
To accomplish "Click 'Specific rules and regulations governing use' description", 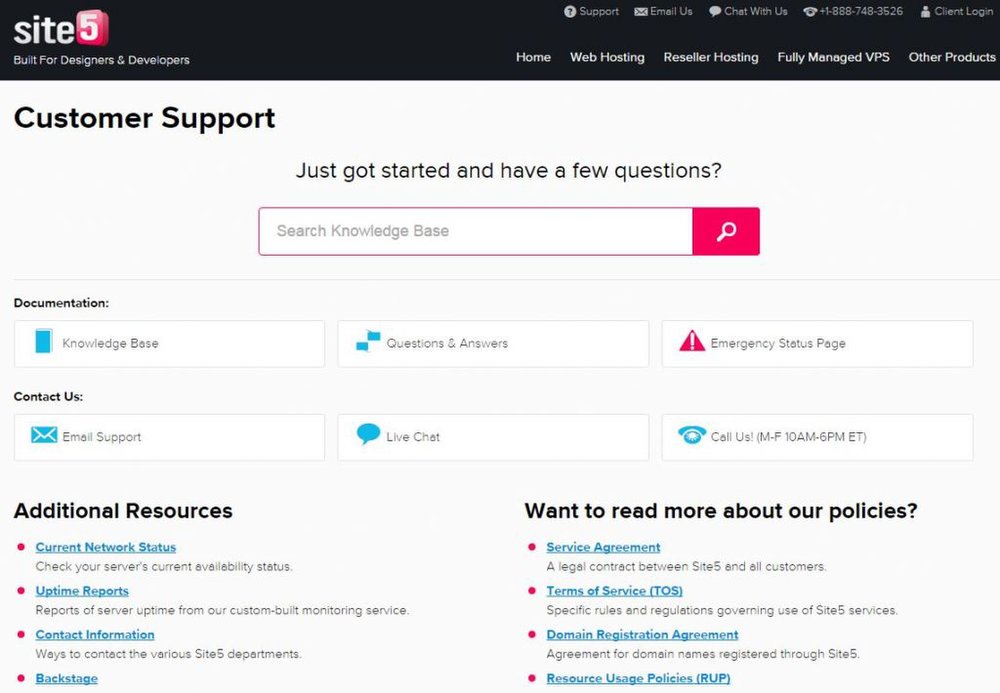I will 722,610.
